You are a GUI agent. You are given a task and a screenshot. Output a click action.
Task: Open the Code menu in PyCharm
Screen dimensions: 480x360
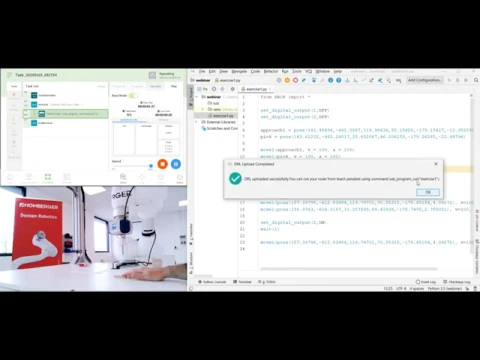point(255,71)
